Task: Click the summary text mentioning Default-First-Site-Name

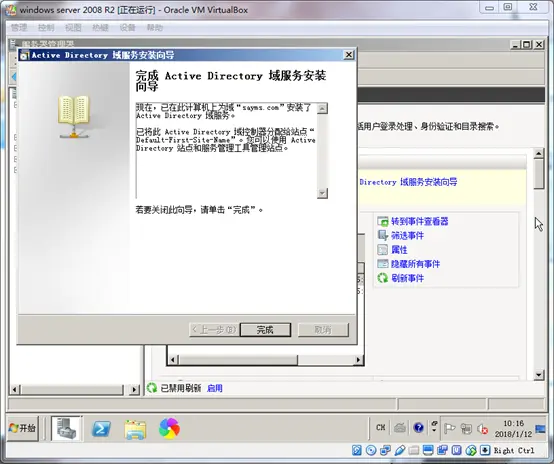Action: 226,140
